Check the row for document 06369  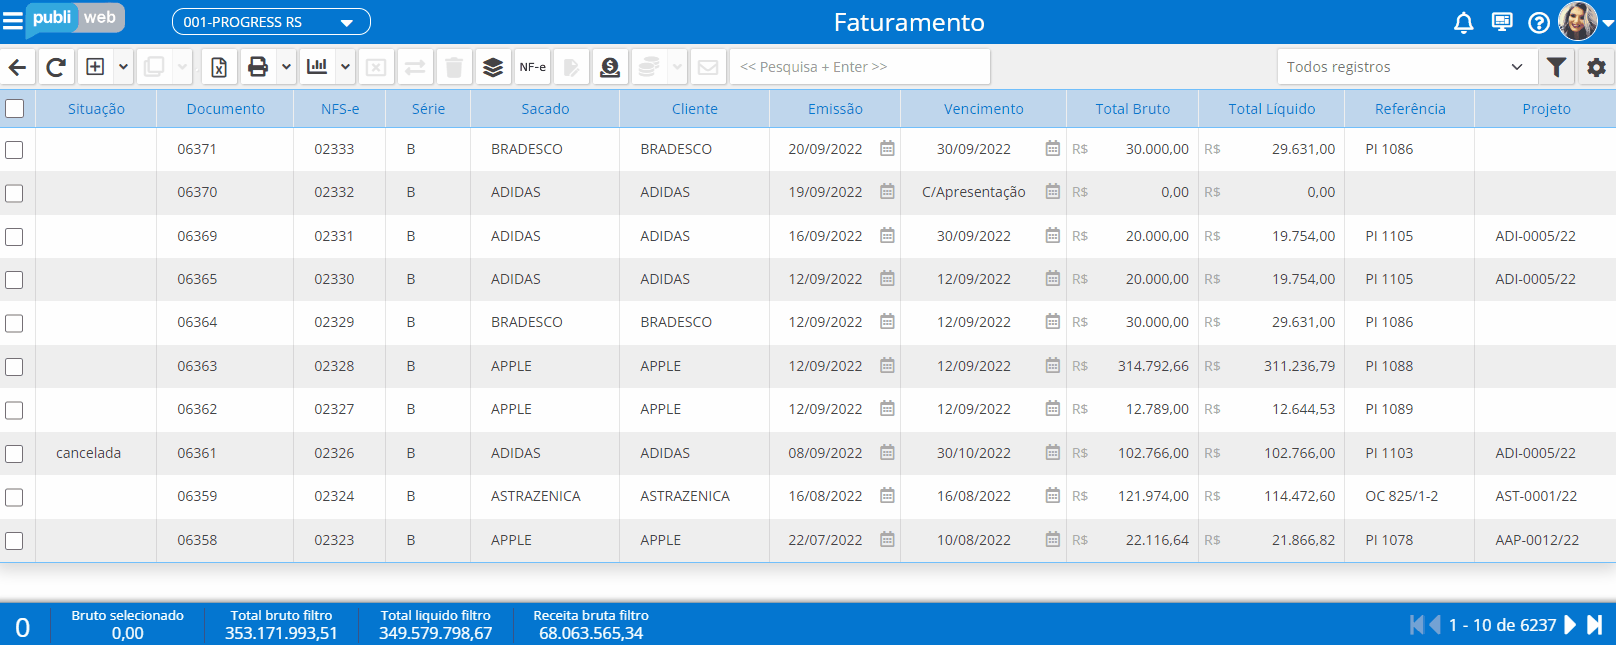tap(14, 237)
